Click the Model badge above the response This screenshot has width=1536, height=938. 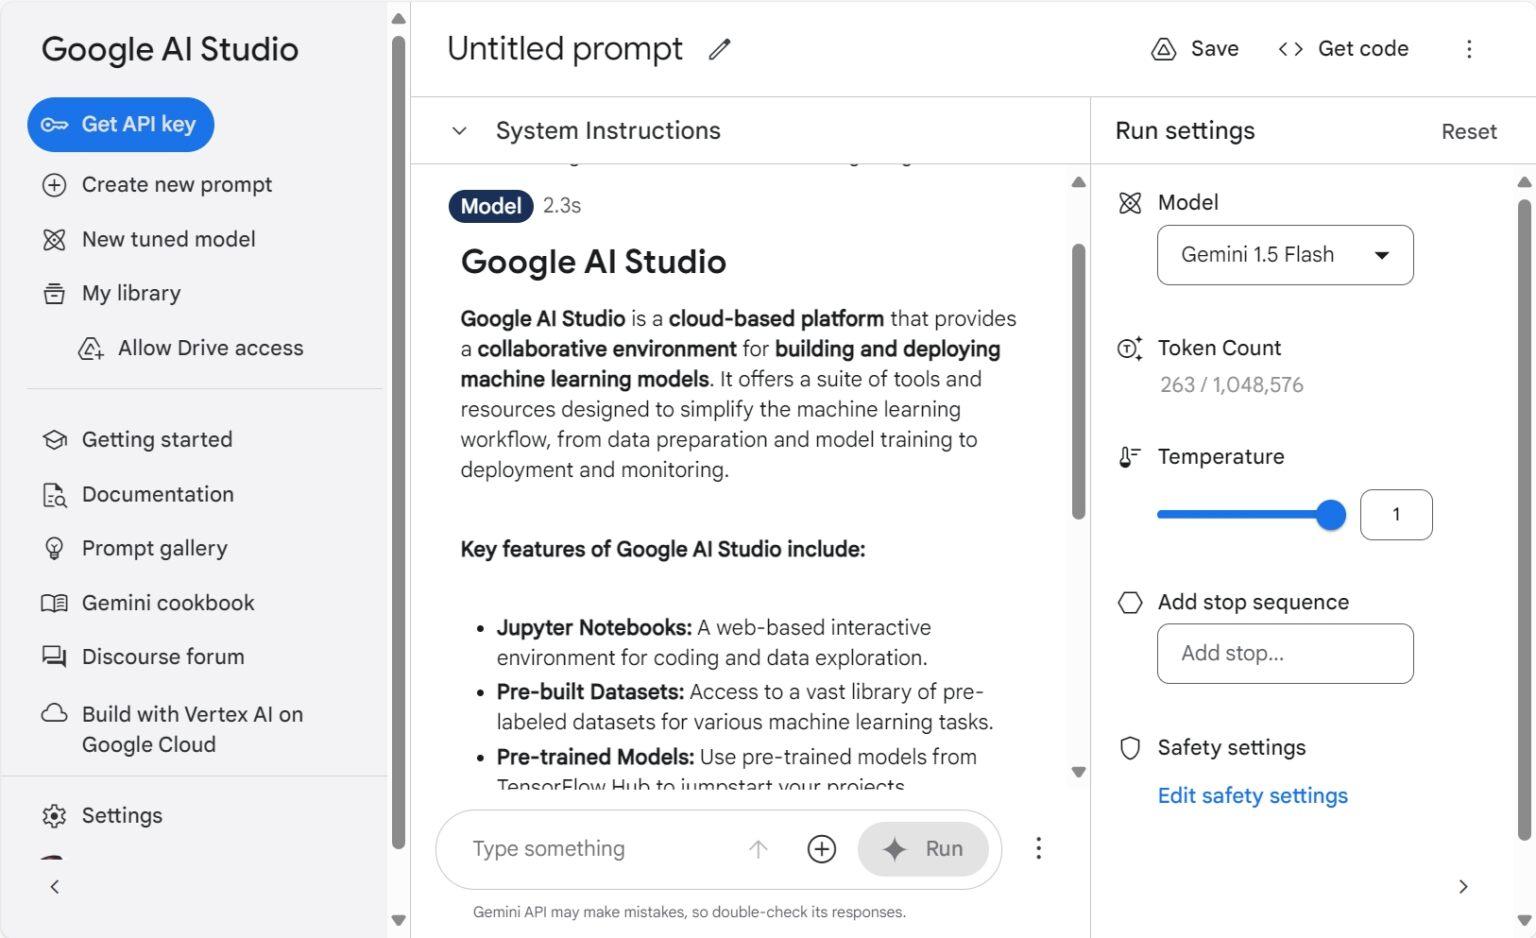[491, 206]
